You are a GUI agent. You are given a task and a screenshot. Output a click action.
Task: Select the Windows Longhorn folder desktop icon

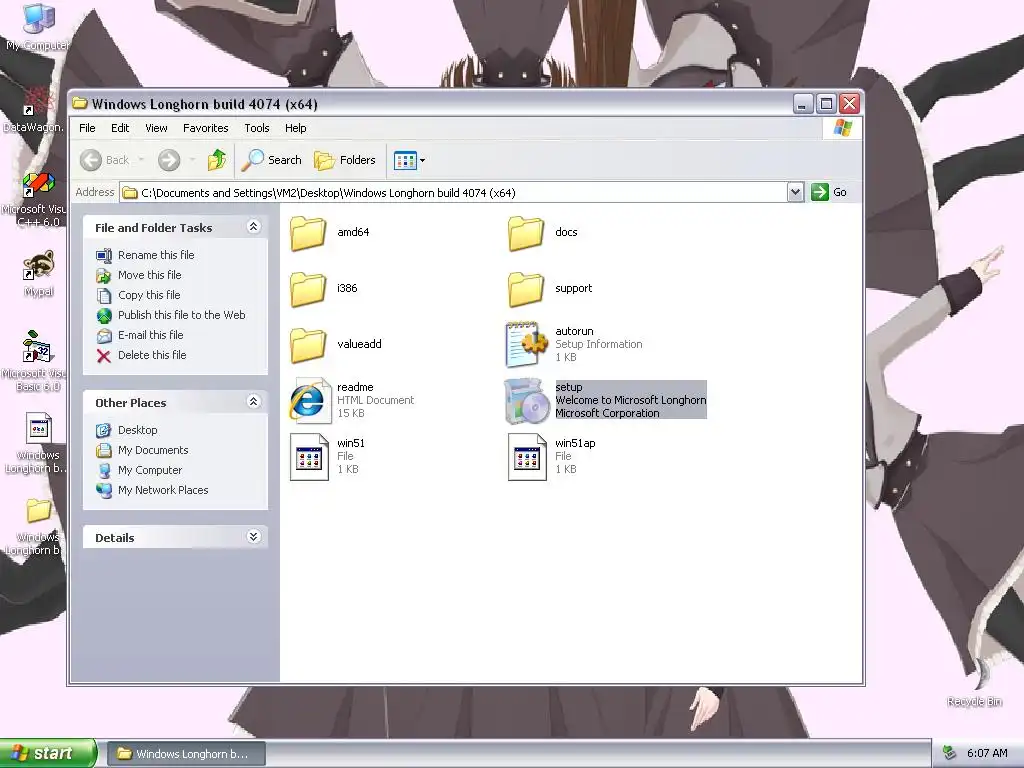tap(35, 526)
